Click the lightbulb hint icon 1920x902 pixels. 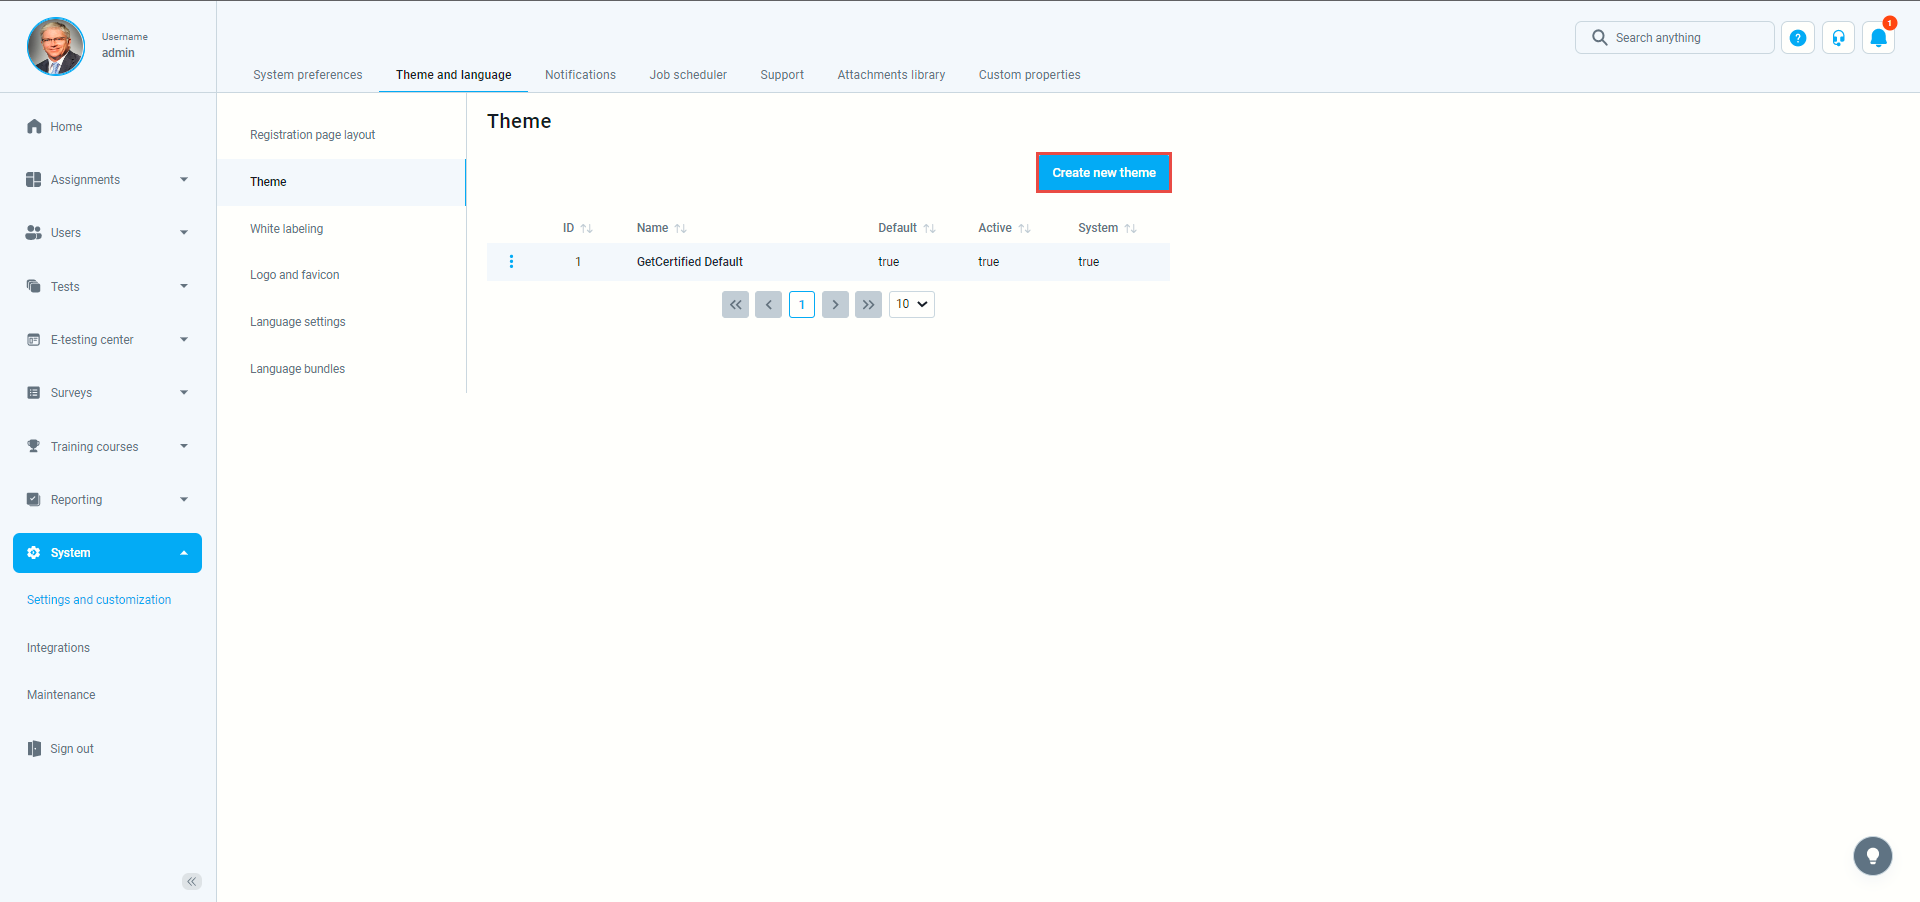1872,856
